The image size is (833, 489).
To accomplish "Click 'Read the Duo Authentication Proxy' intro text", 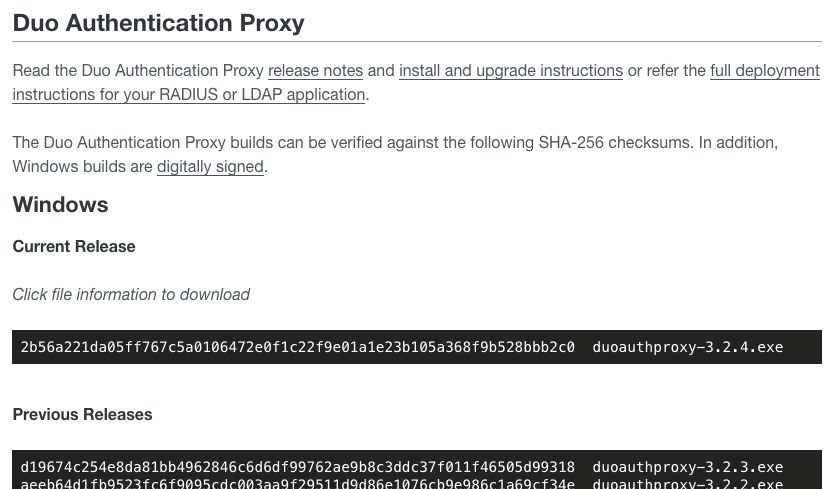I will pyautogui.click(x=138, y=71).
